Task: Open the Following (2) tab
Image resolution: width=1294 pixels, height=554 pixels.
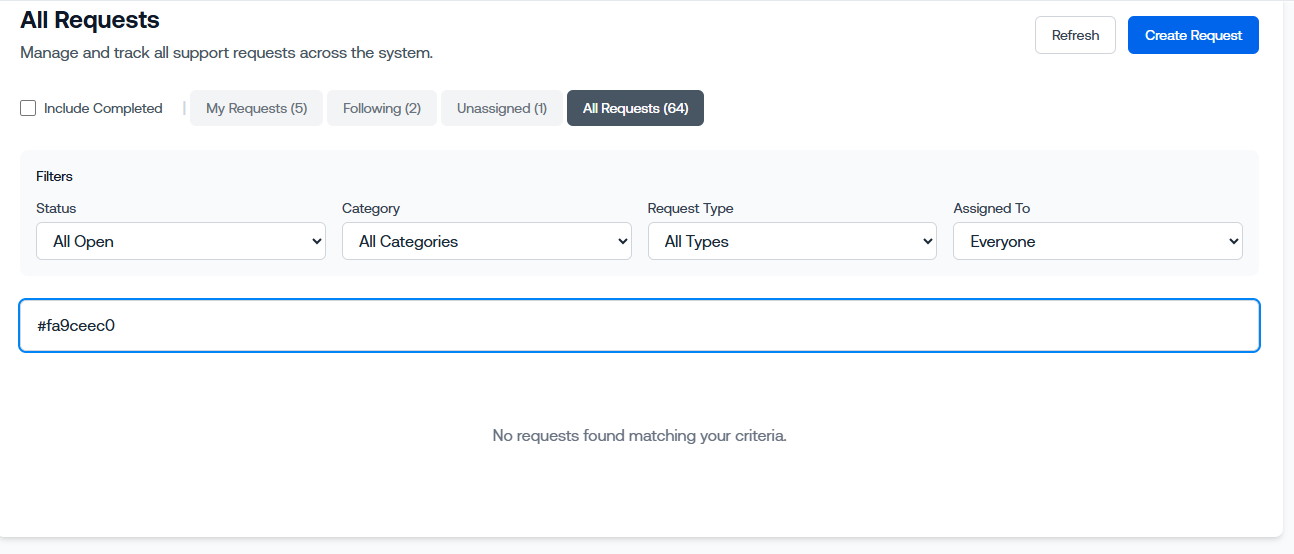Action: [381, 108]
